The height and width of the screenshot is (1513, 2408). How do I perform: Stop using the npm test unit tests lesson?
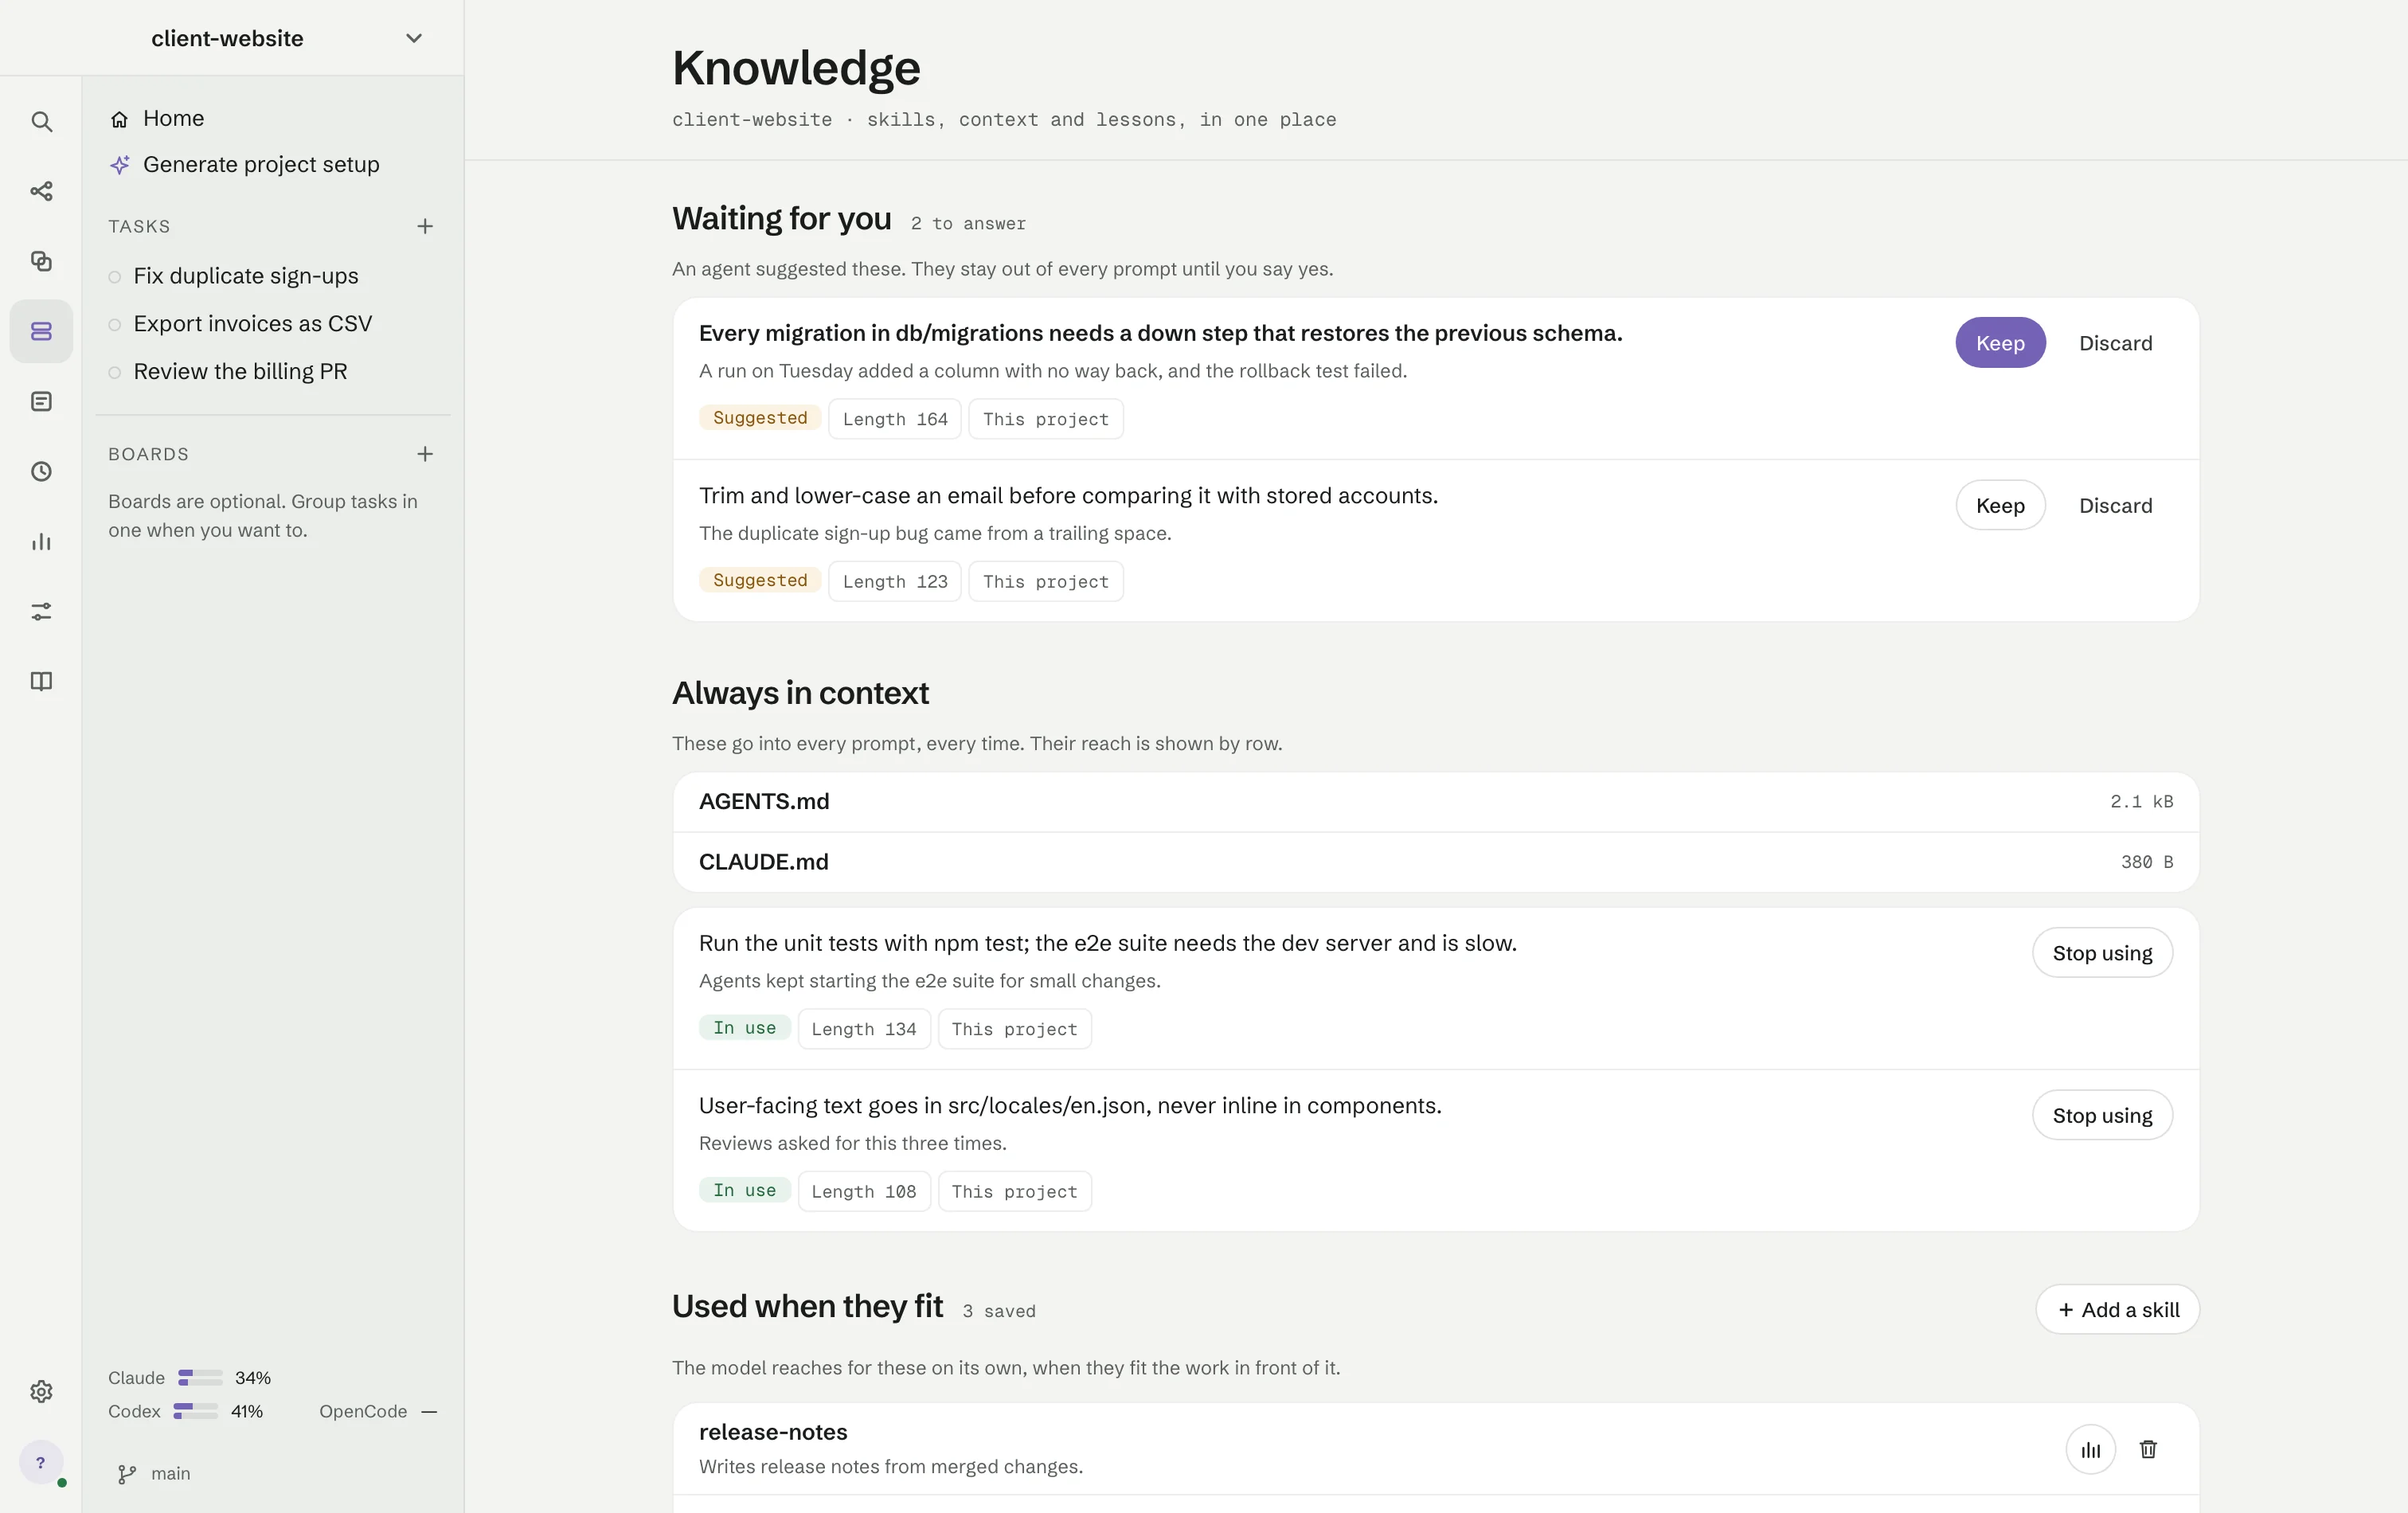[x=2102, y=953]
